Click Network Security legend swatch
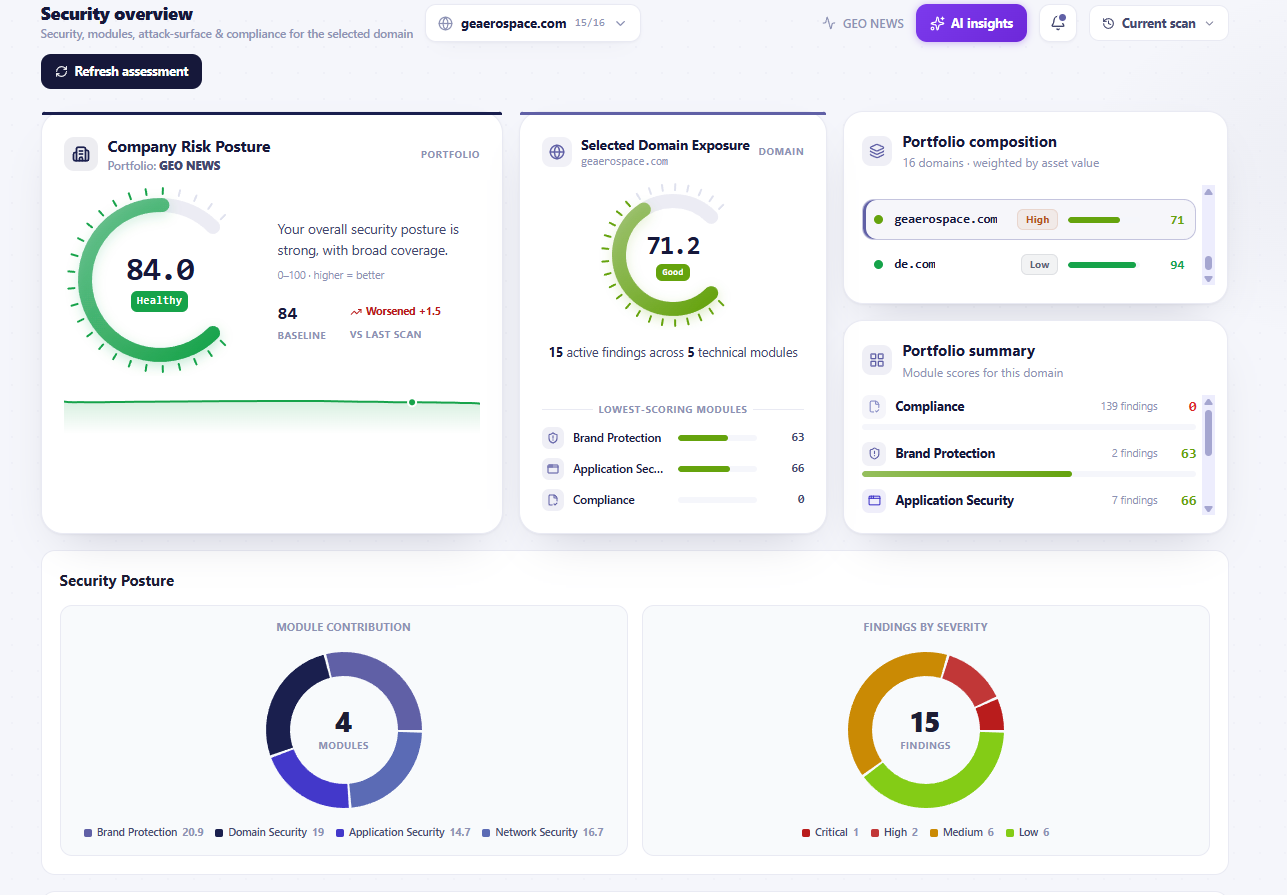 (486, 833)
